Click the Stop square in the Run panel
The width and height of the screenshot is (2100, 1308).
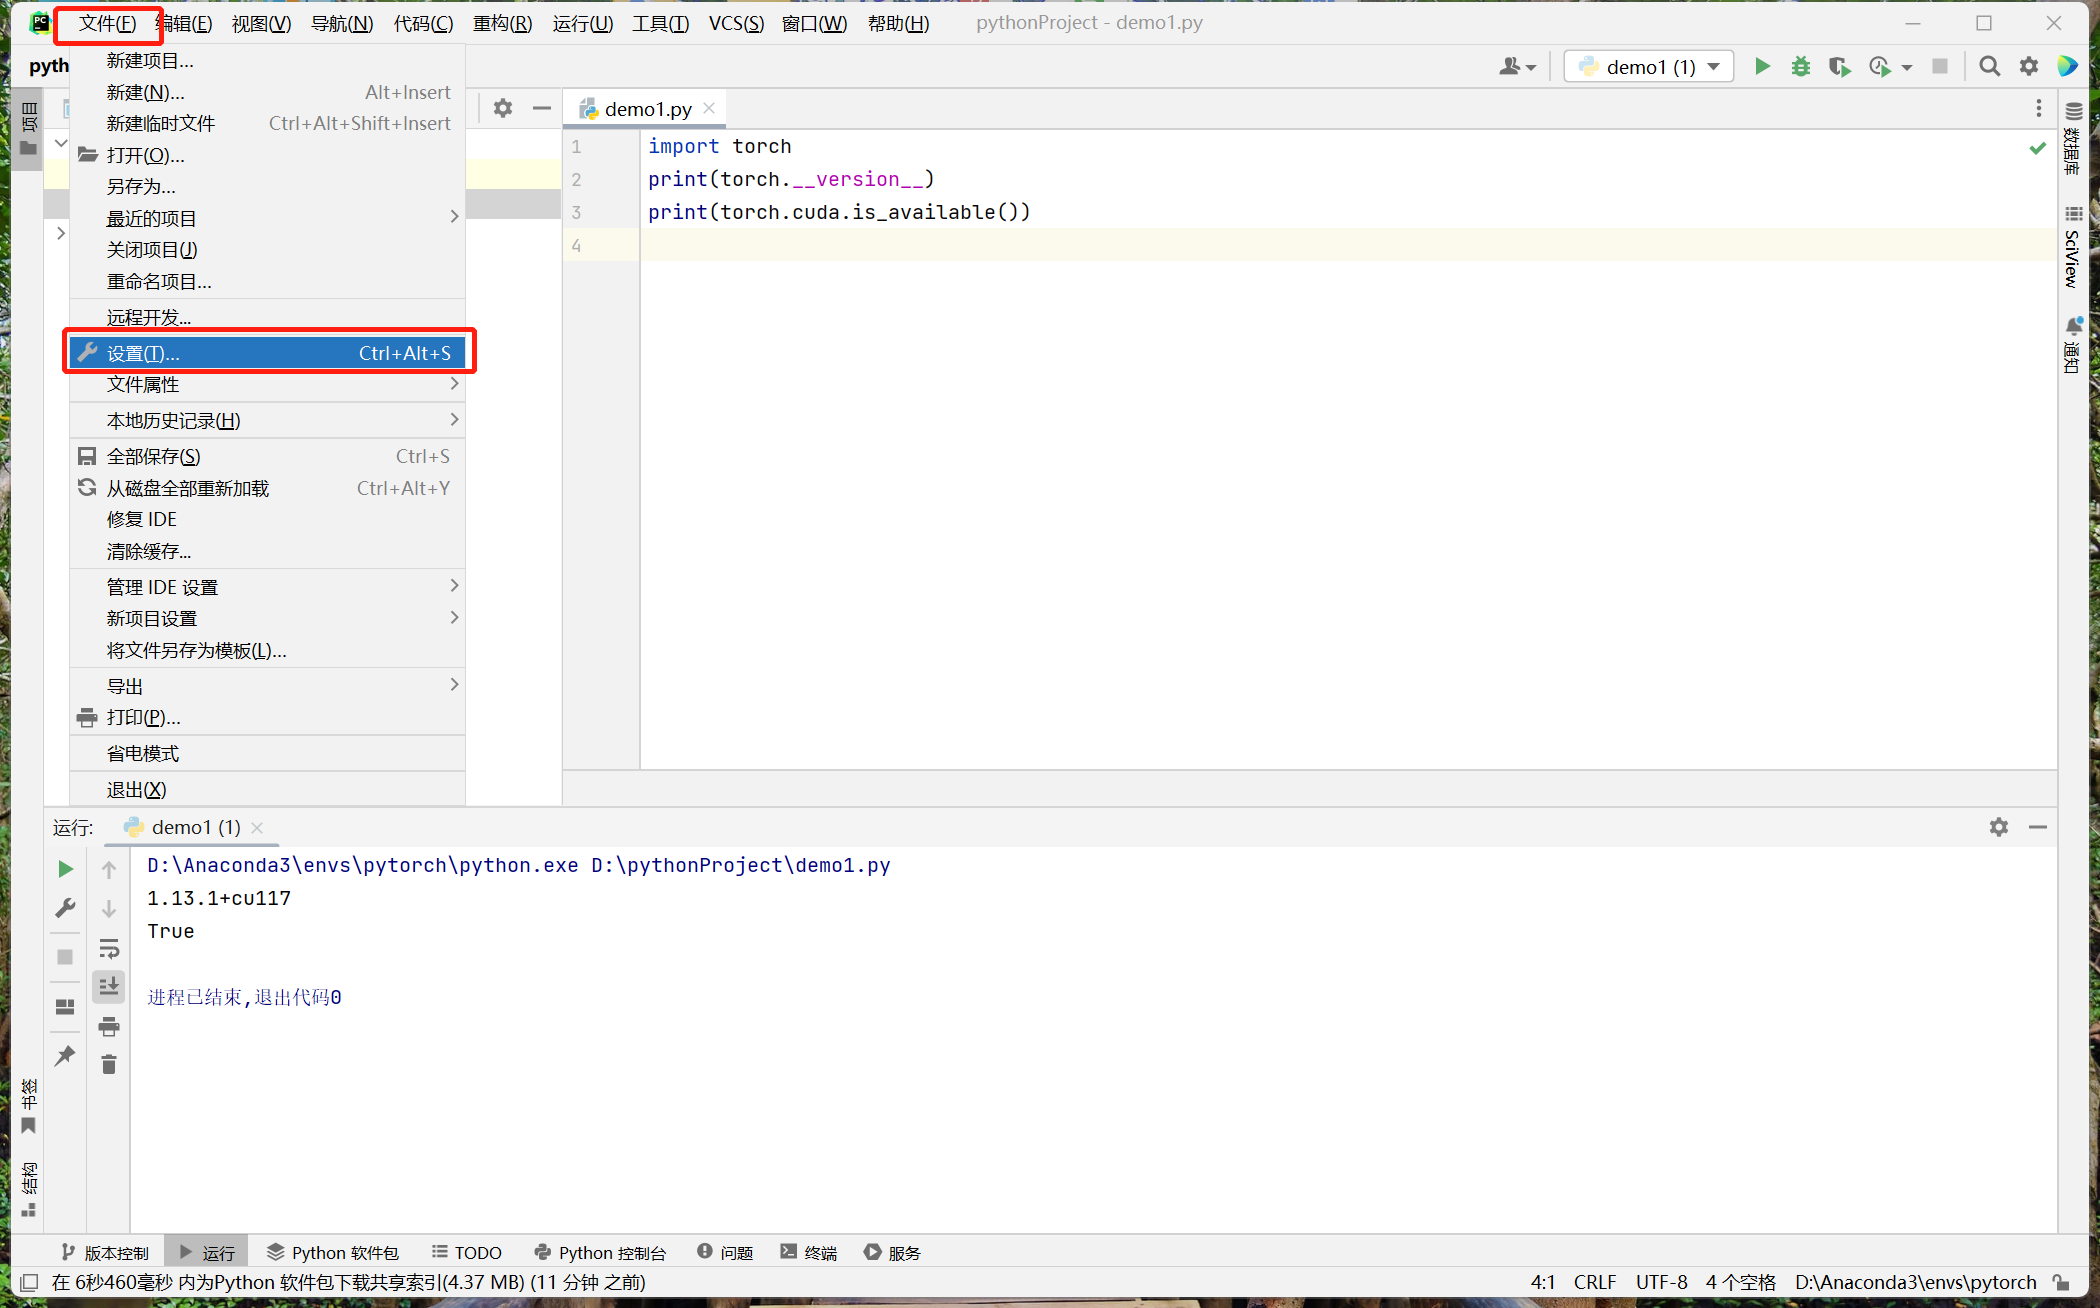(65, 957)
